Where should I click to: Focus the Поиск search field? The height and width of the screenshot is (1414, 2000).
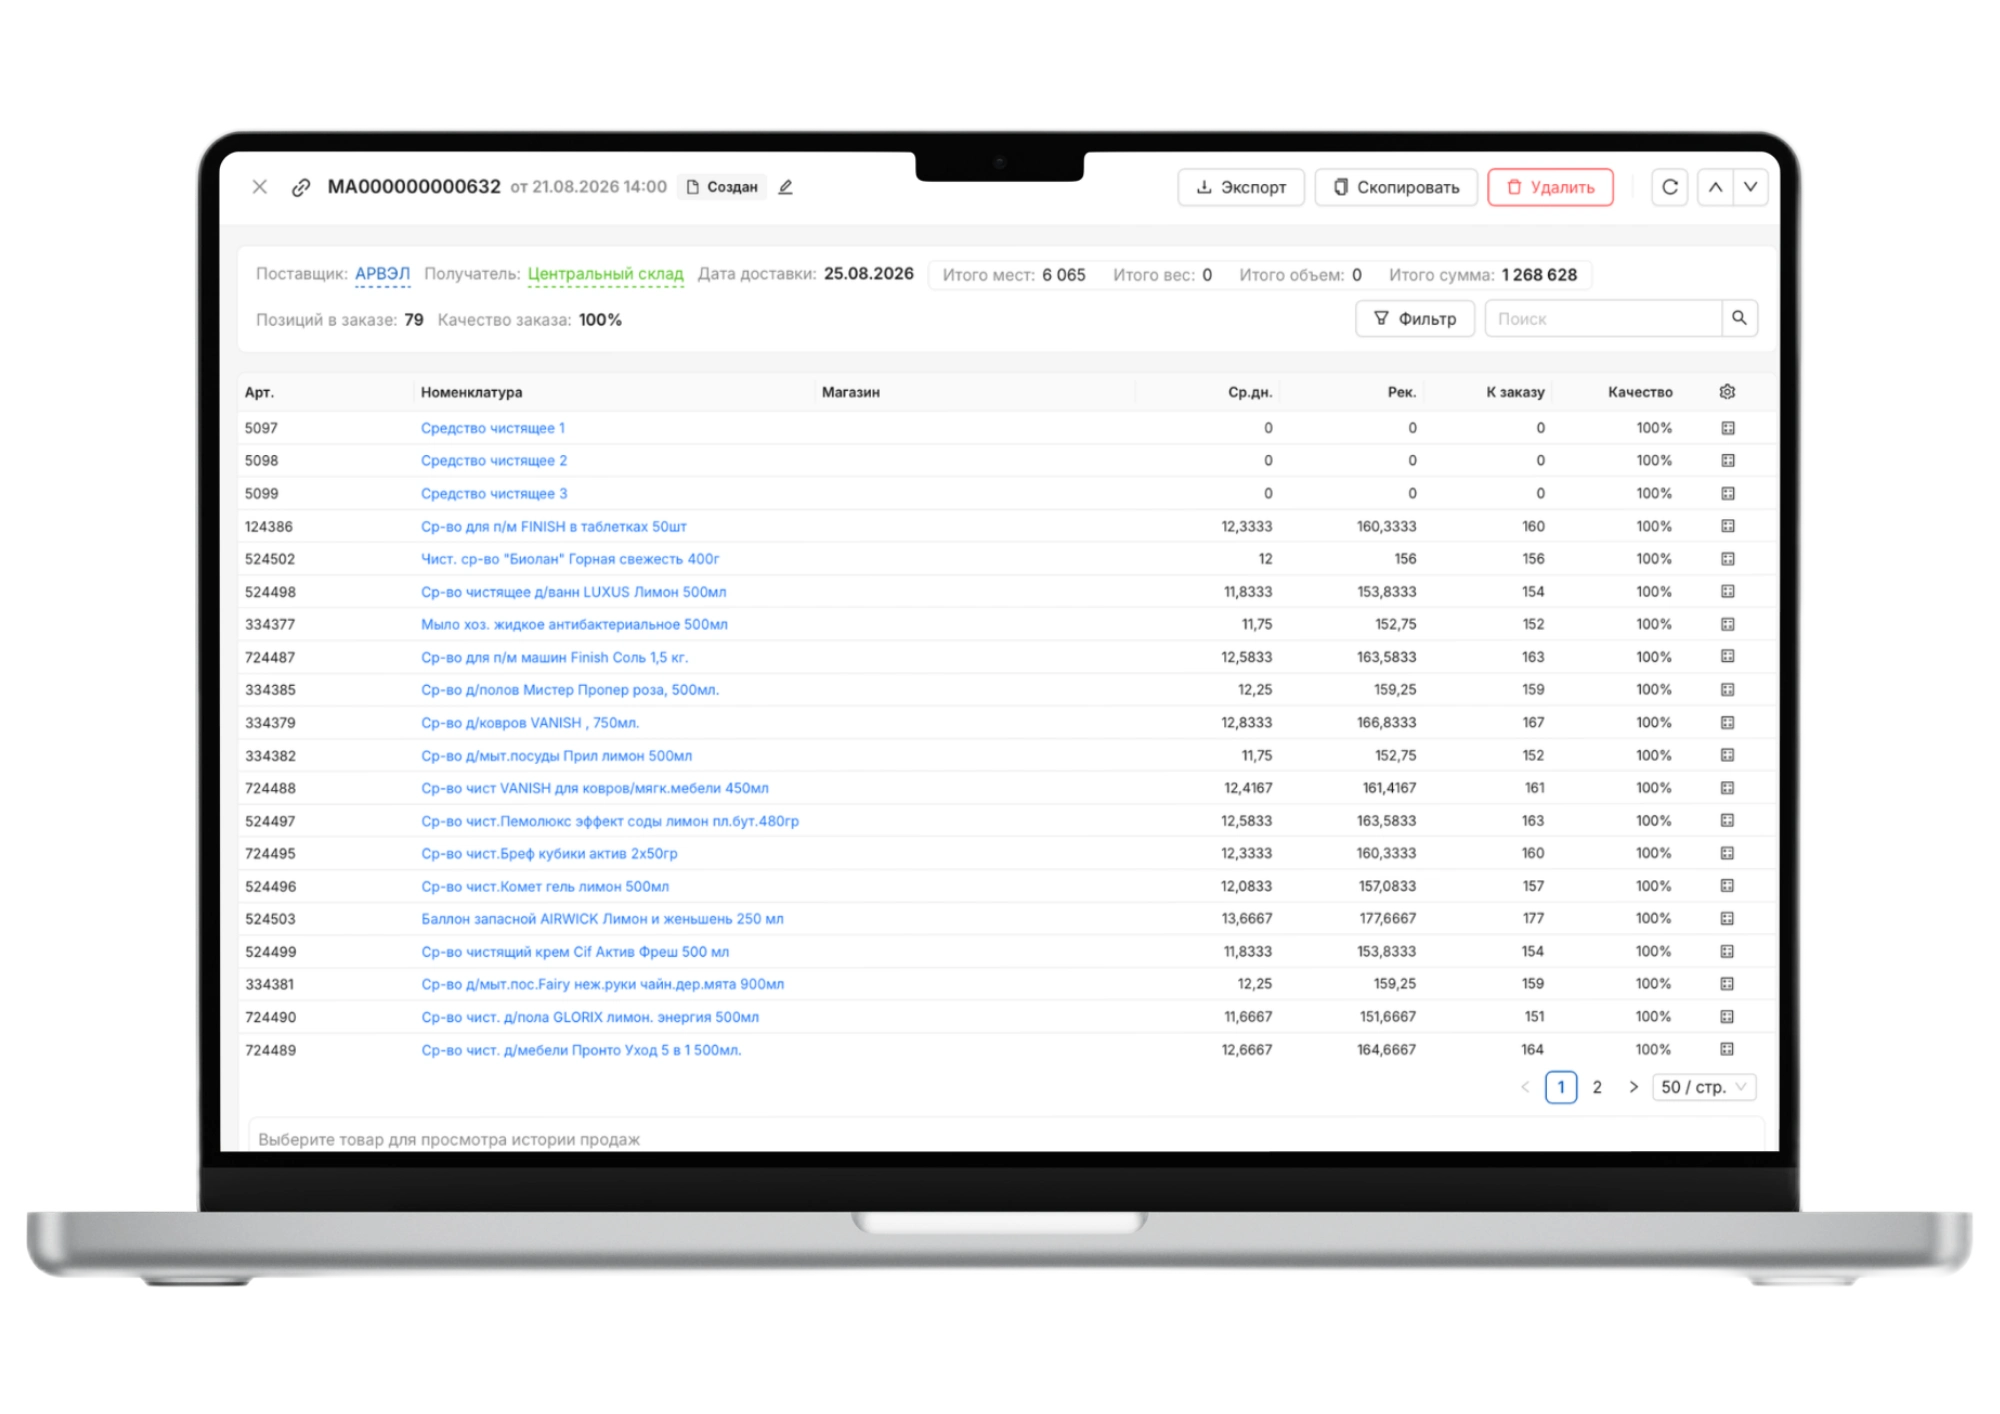pos(1604,318)
